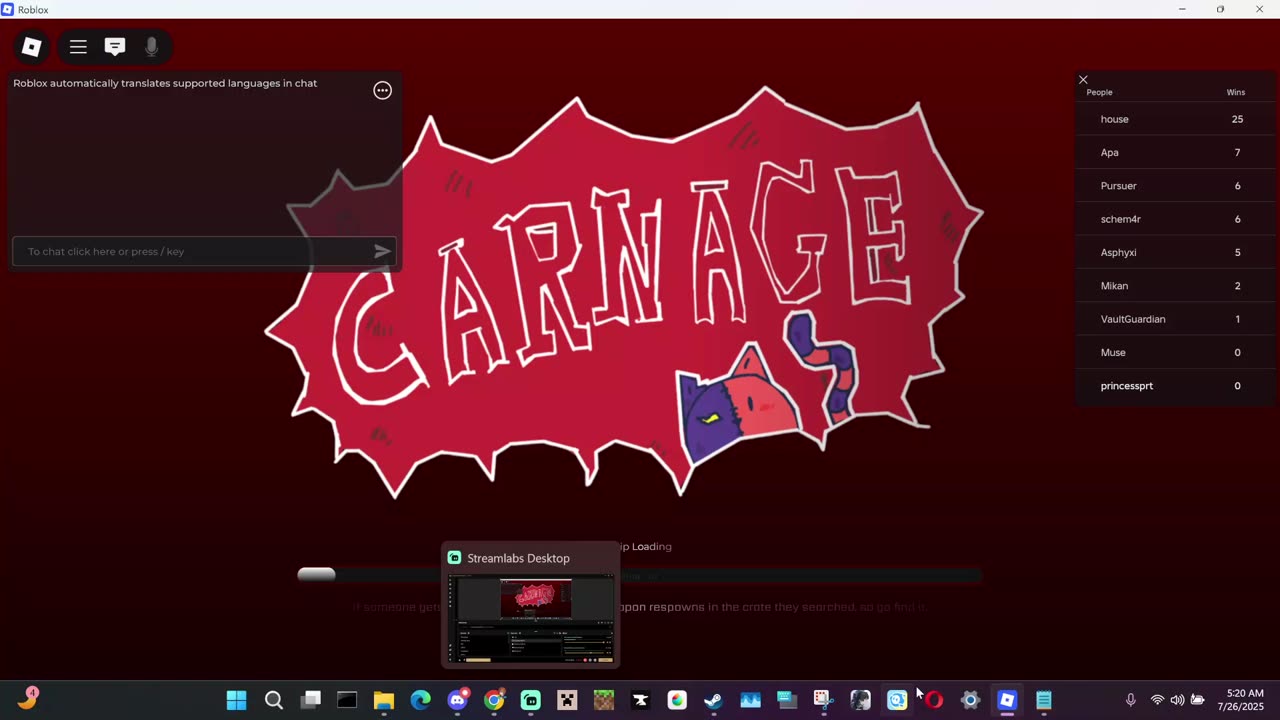
Task: Switch to Roblox taskbar icon
Action: tap(1007, 700)
